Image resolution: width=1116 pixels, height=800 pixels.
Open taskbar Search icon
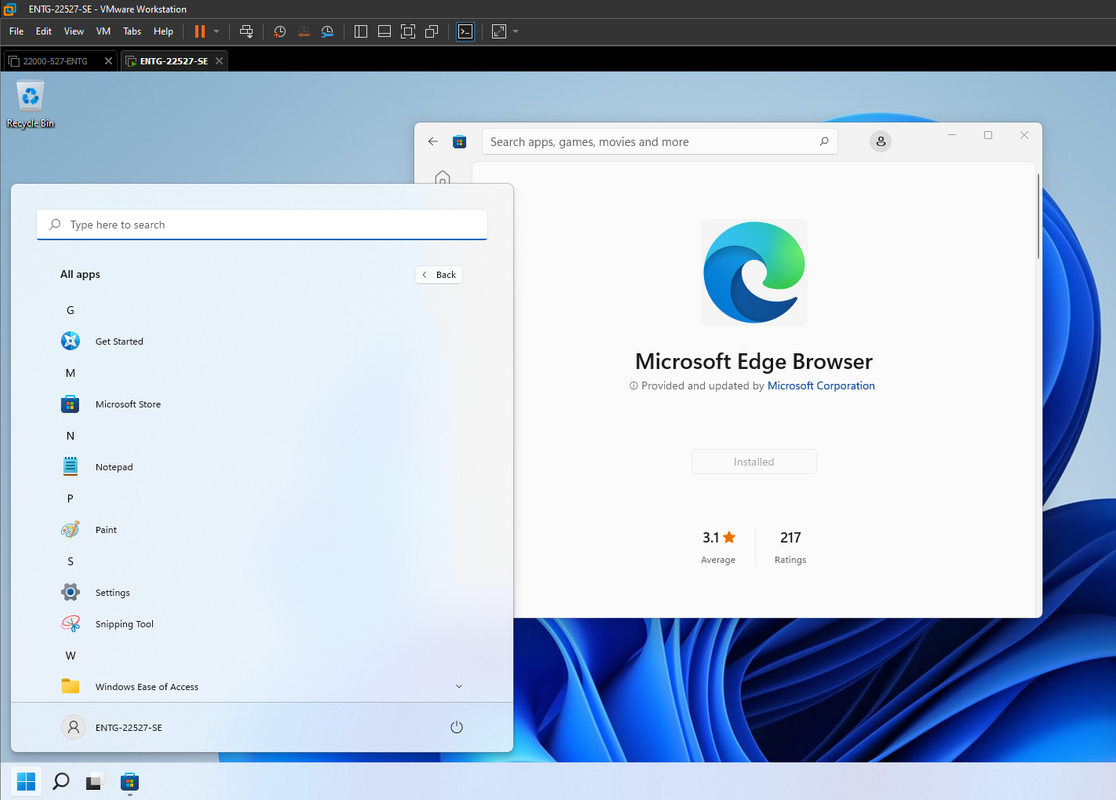tap(61, 781)
